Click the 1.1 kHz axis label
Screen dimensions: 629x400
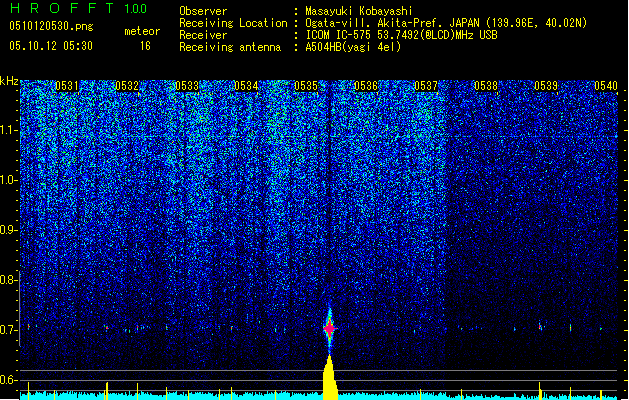(x=9, y=130)
